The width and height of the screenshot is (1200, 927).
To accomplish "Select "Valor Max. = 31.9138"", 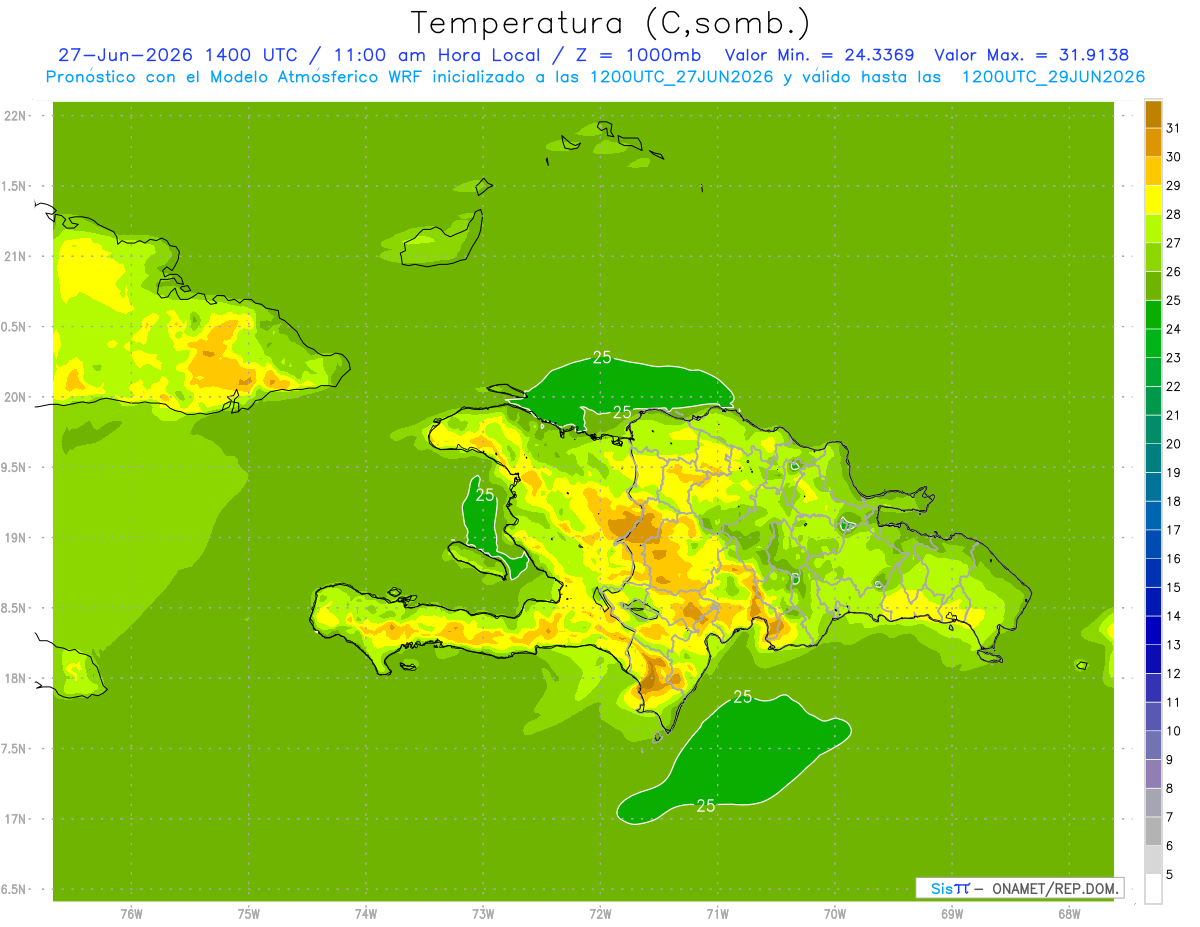I will pos(1032,55).
